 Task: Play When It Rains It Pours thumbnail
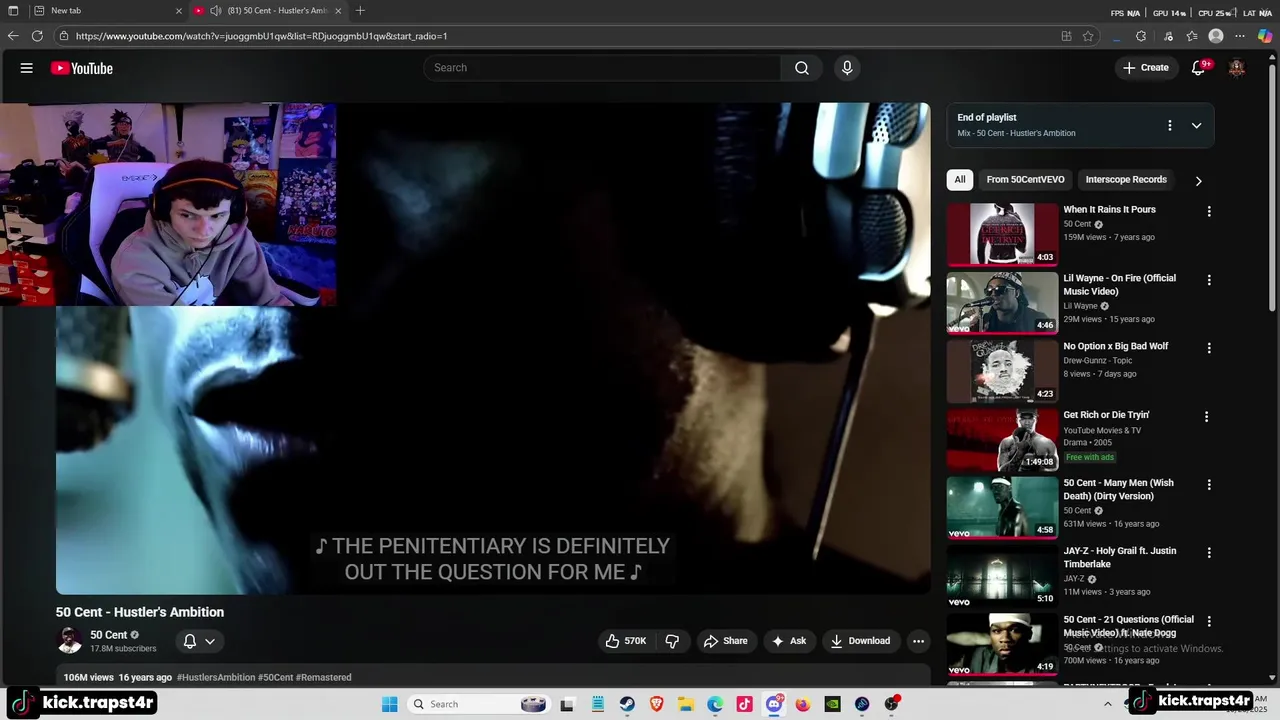(x=1002, y=234)
